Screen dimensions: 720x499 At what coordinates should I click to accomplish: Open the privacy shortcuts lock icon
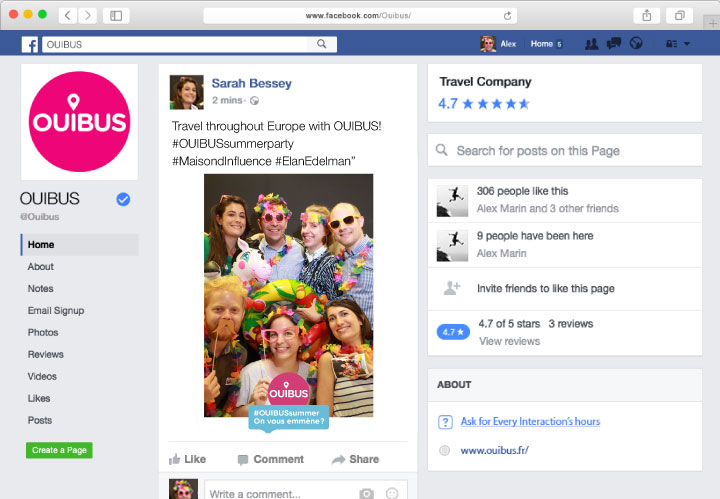671,44
